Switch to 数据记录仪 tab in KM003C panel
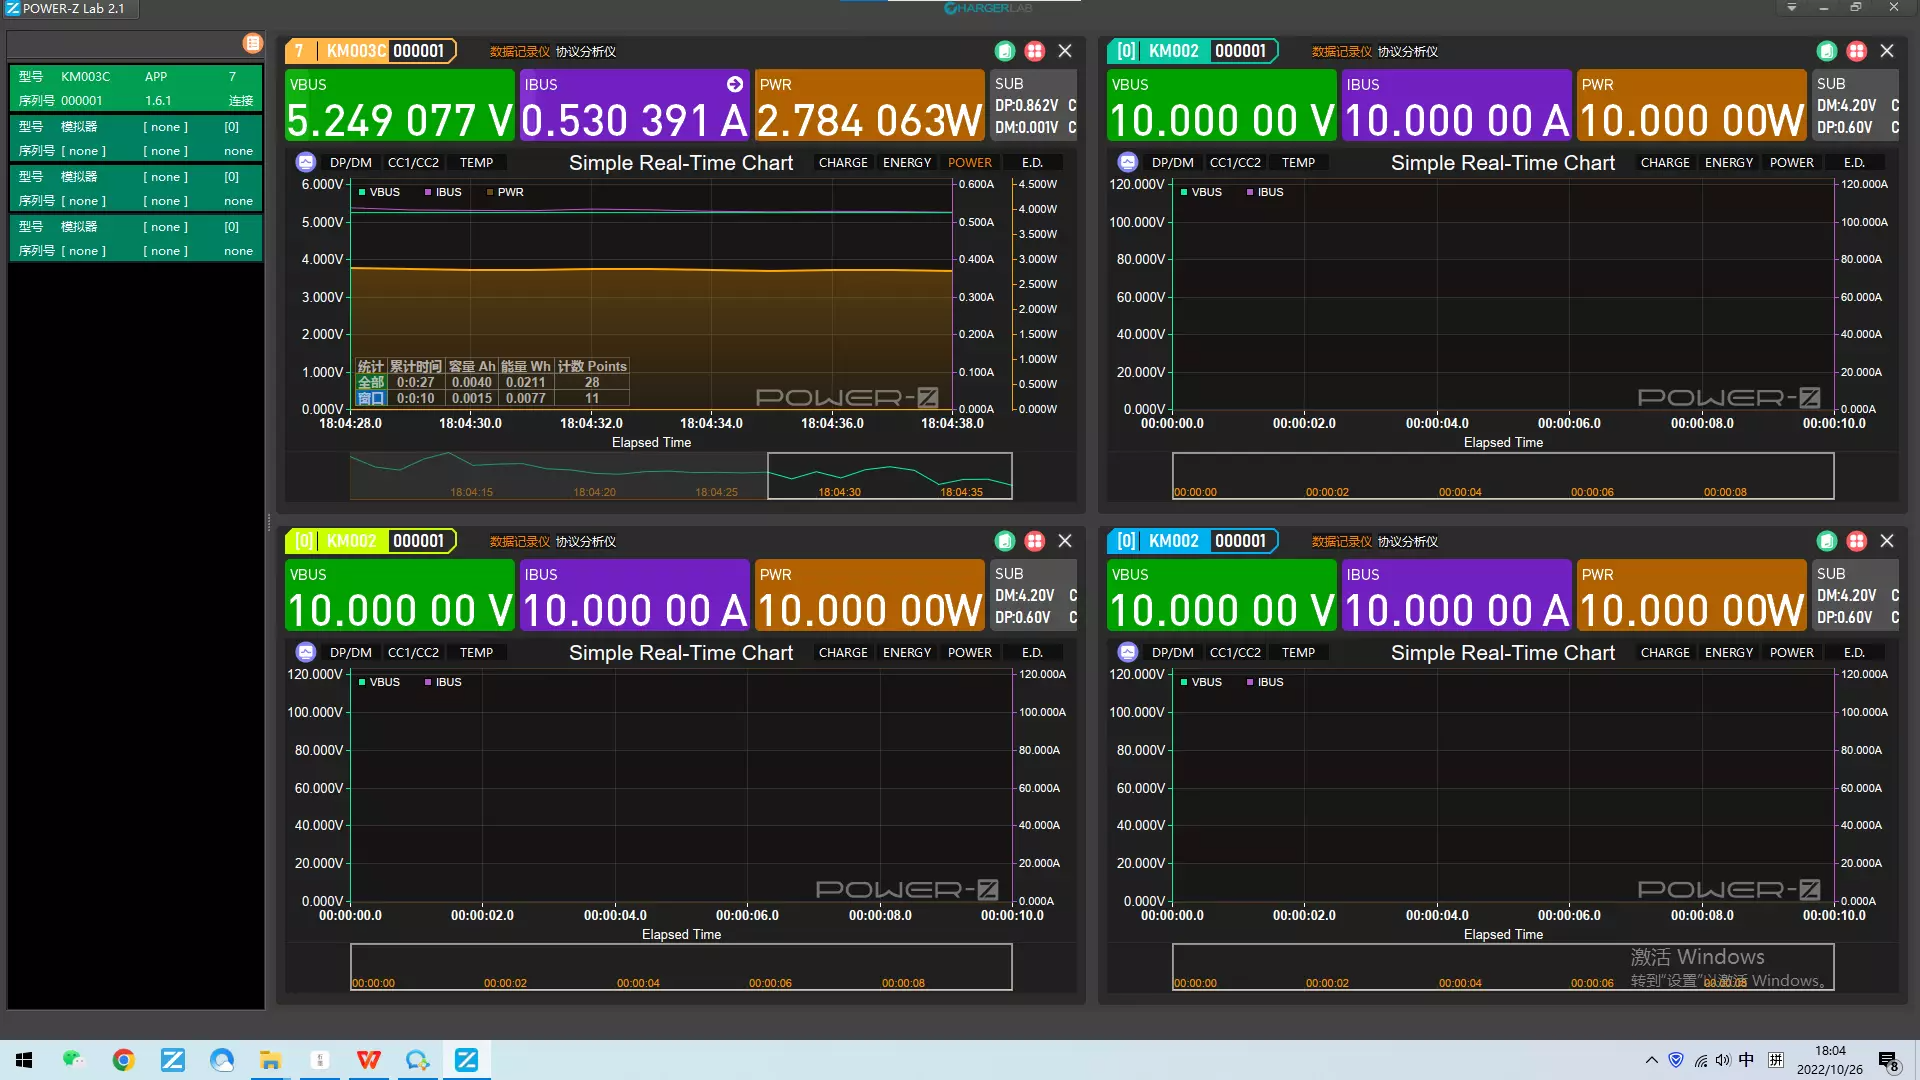The image size is (1920, 1080). 519,52
